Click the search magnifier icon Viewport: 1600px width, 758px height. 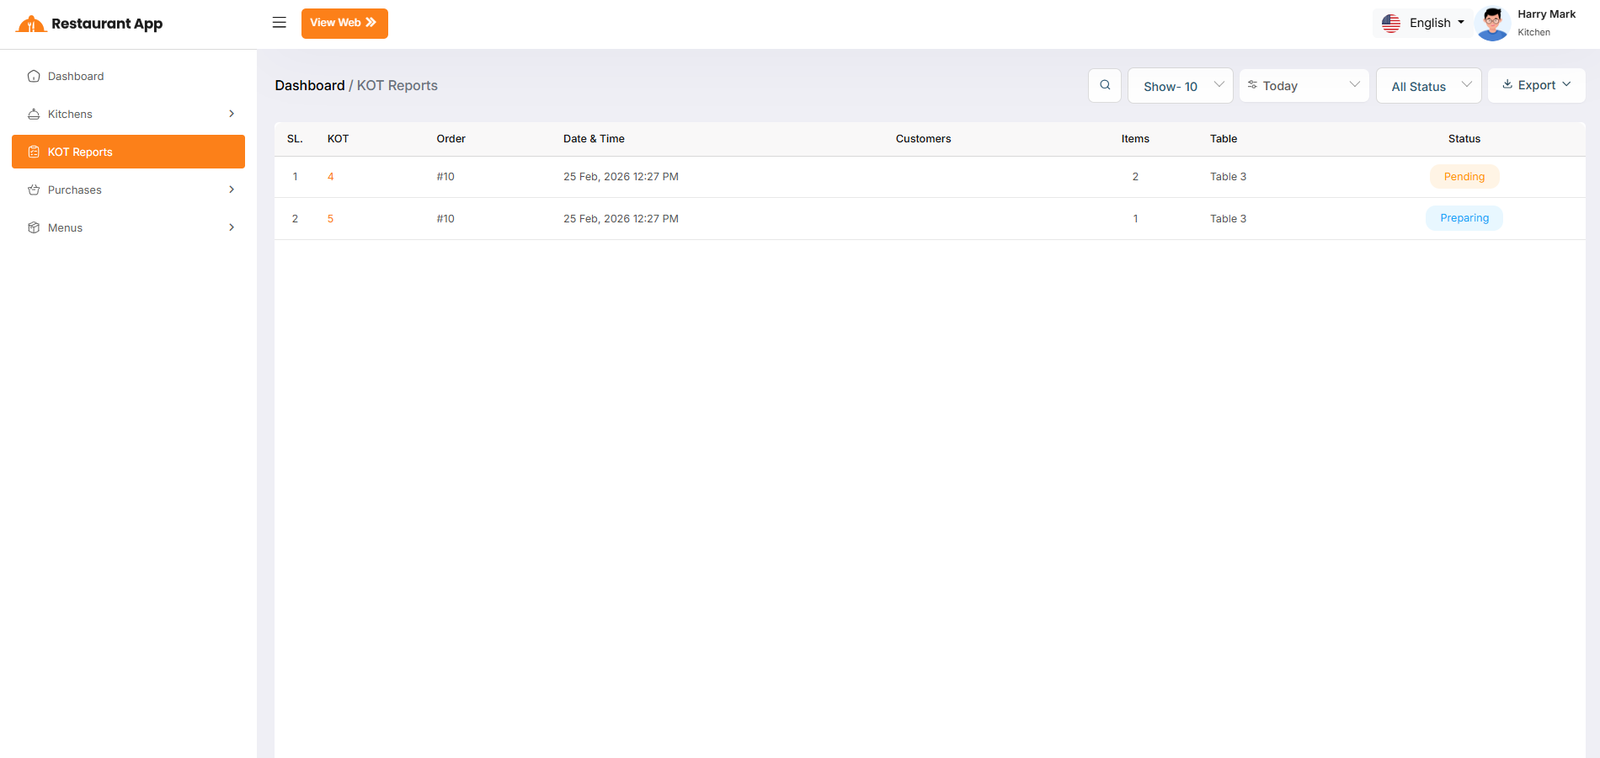pos(1105,85)
